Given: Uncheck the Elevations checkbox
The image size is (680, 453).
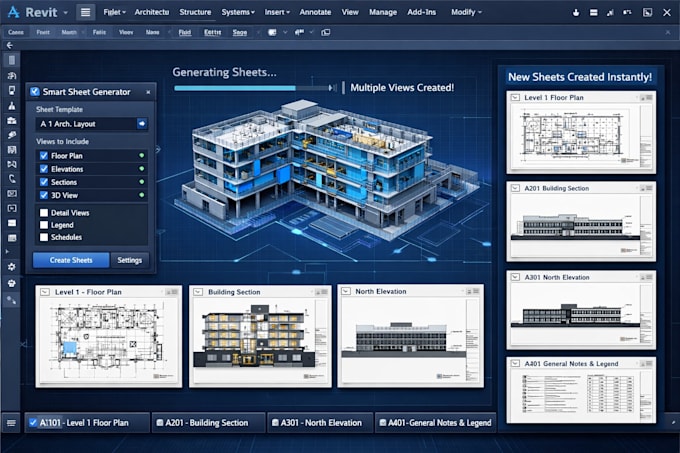Looking at the screenshot, I should coord(44,169).
